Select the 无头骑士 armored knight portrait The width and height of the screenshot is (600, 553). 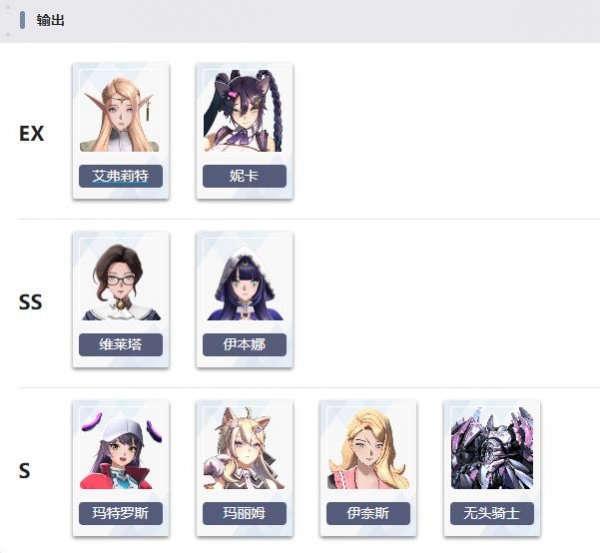492,448
